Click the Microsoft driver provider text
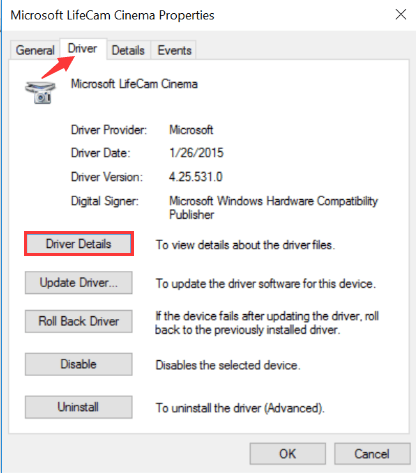 (191, 130)
